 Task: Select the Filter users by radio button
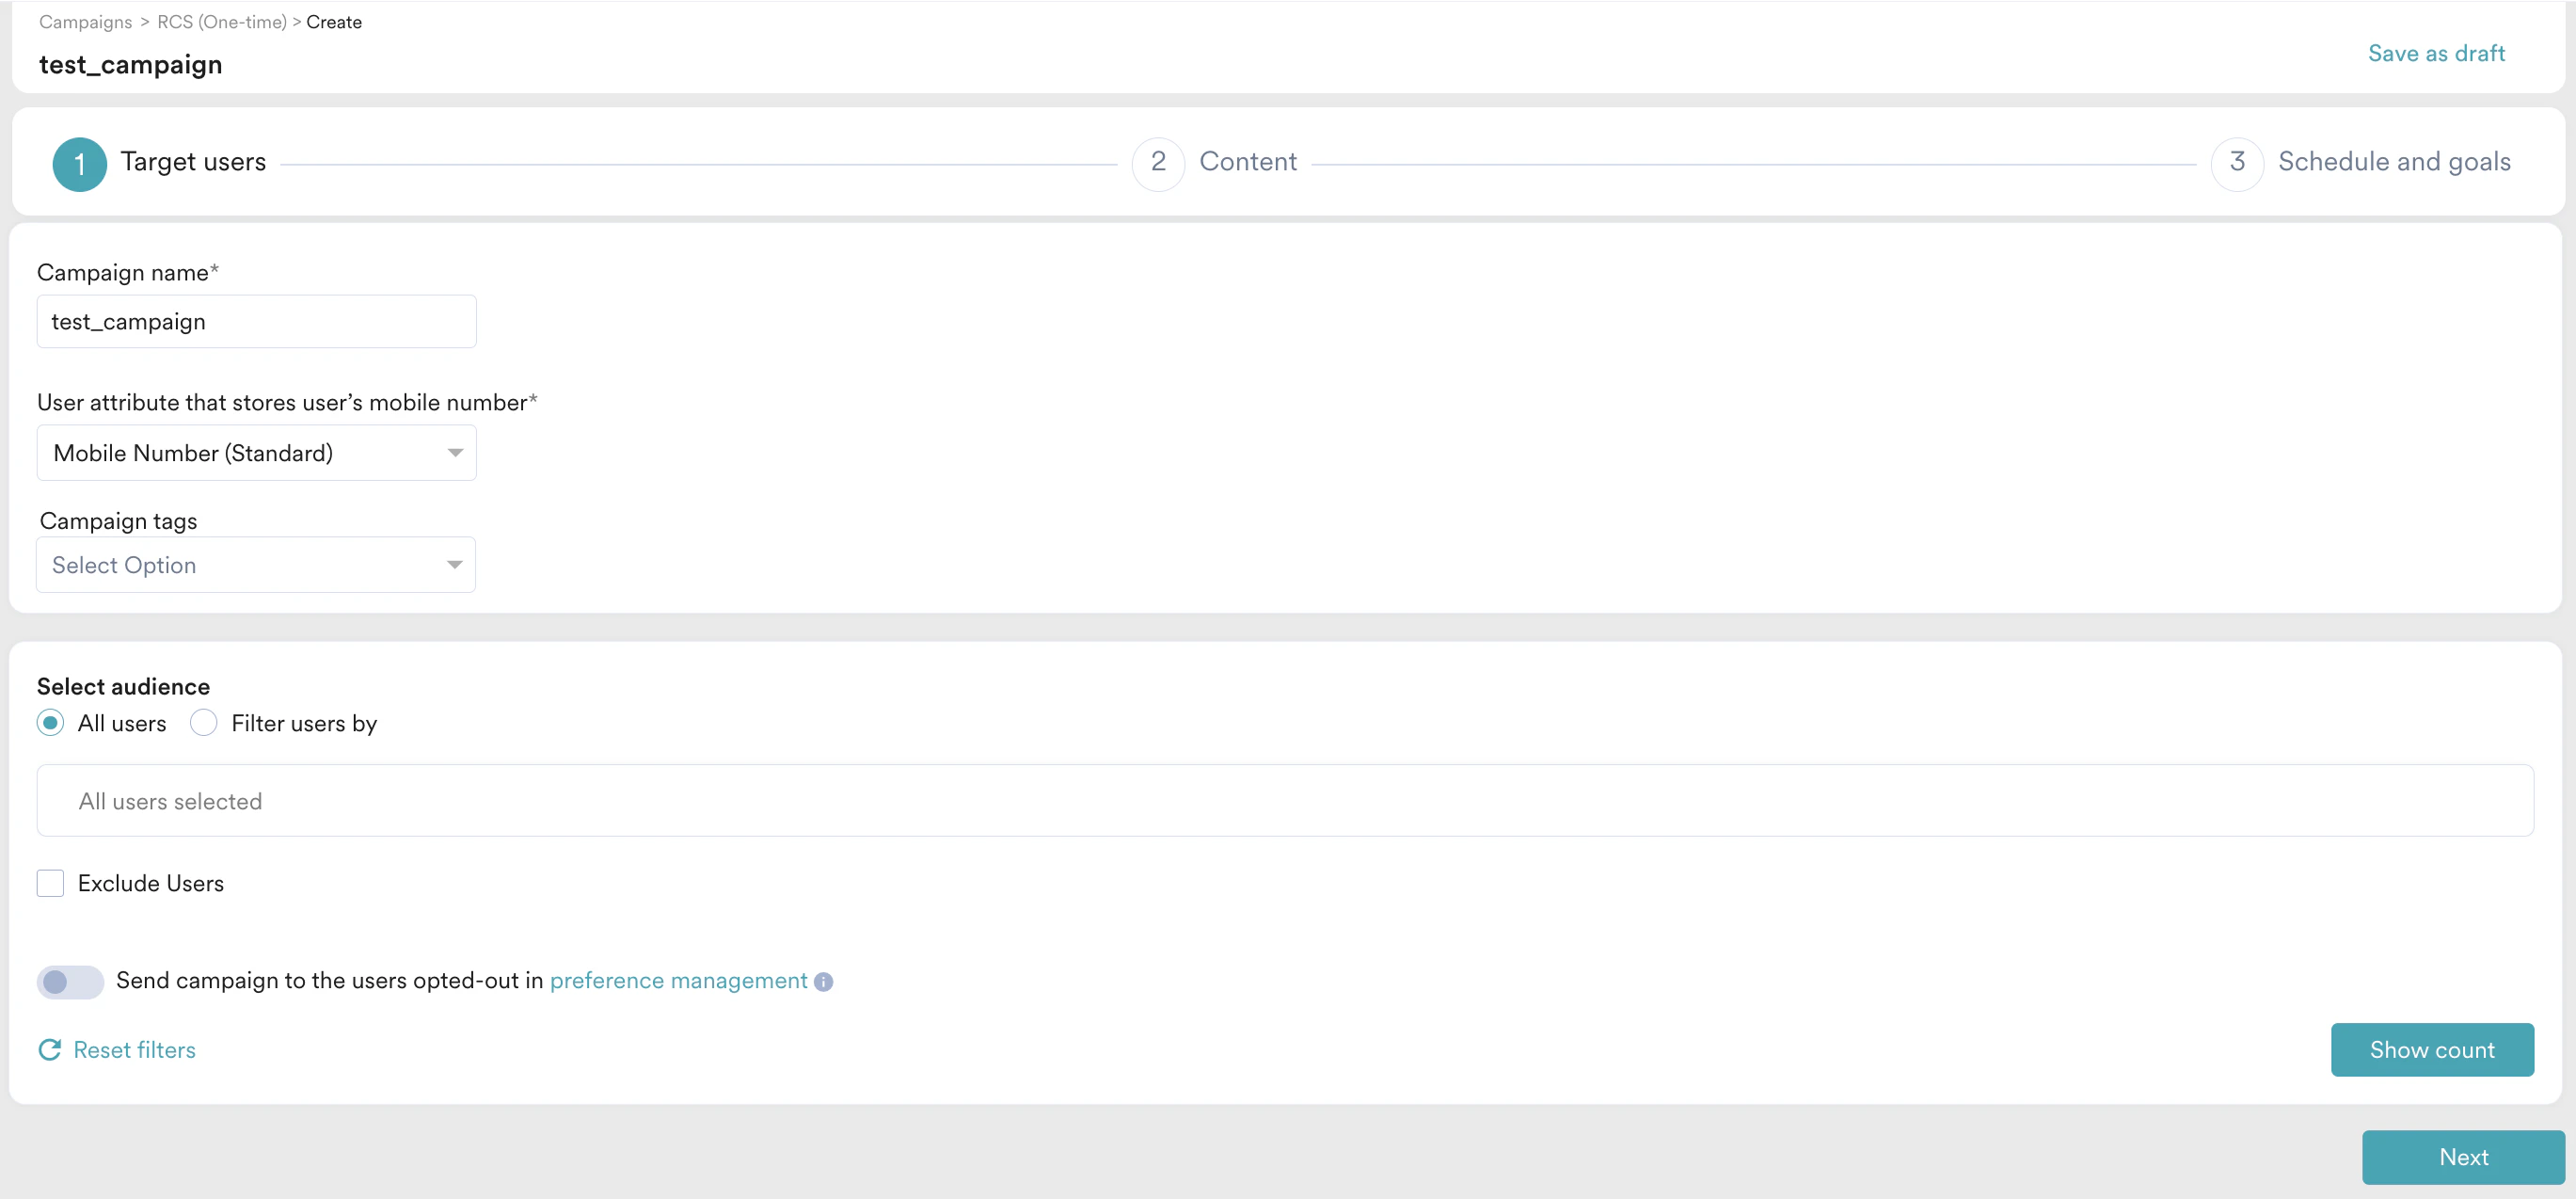(x=203, y=722)
